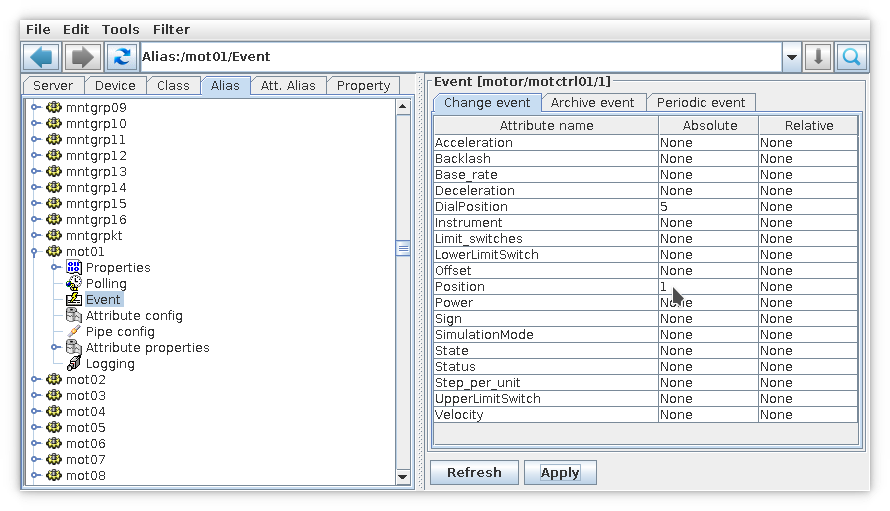The width and height of the screenshot is (890, 511).
Task: Expand the mot02 tree node
Action: click(x=35, y=379)
